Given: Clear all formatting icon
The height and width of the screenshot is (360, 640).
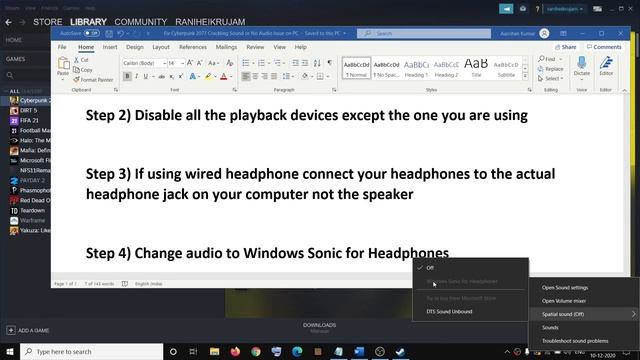Looking at the screenshot, I should coord(230,63).
